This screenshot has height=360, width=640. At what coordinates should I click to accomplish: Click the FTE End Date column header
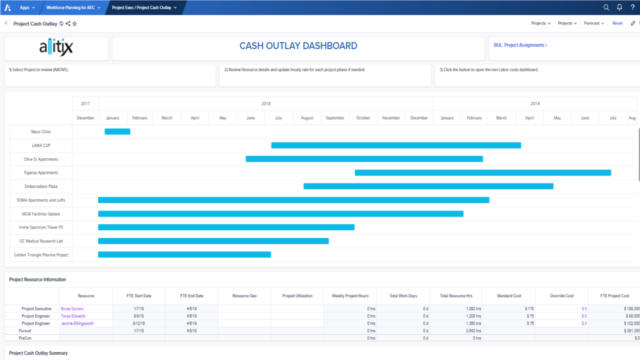coord(192,296)
